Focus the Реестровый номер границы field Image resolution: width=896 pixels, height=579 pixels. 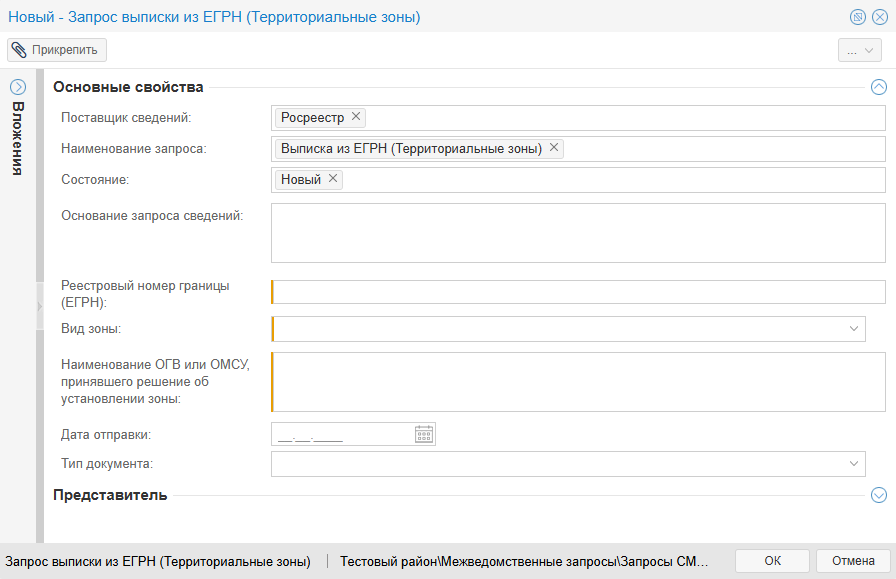[578, 292]
